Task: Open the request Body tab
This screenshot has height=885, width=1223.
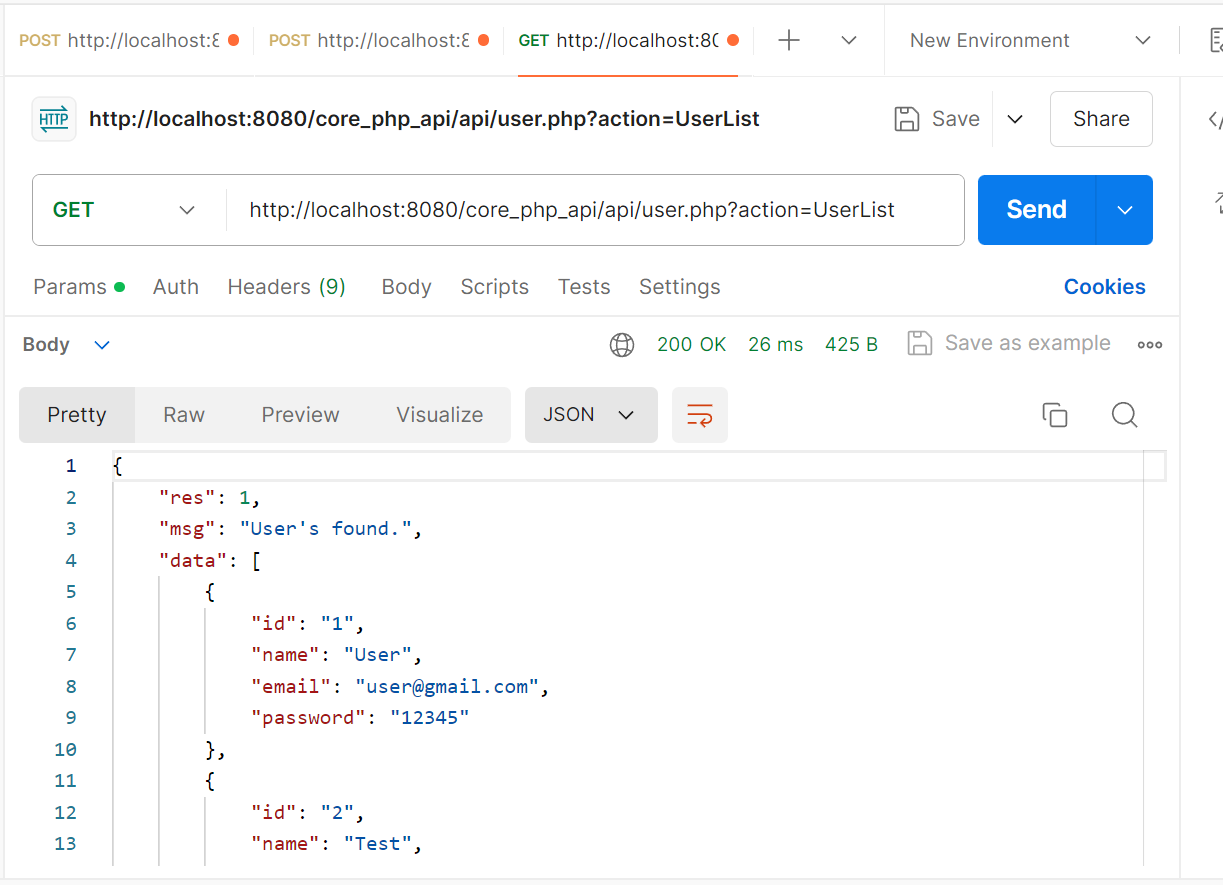Action: tap(407, 287)
